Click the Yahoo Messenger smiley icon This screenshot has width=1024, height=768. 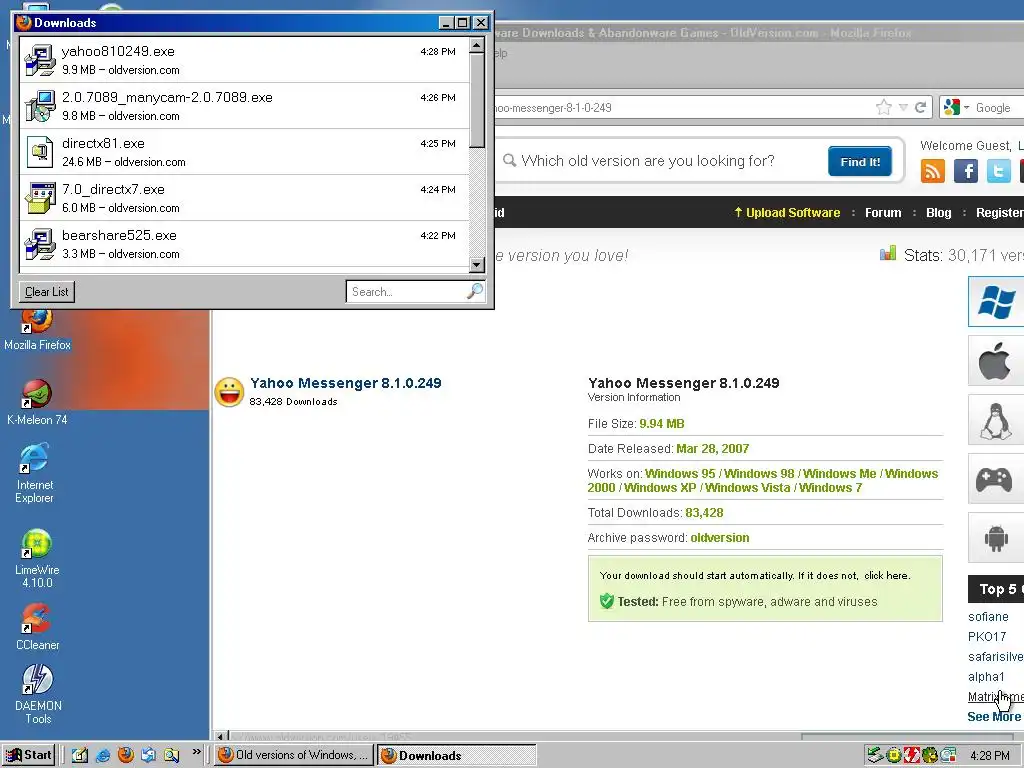pyautogui.click(x=229, y=392)
